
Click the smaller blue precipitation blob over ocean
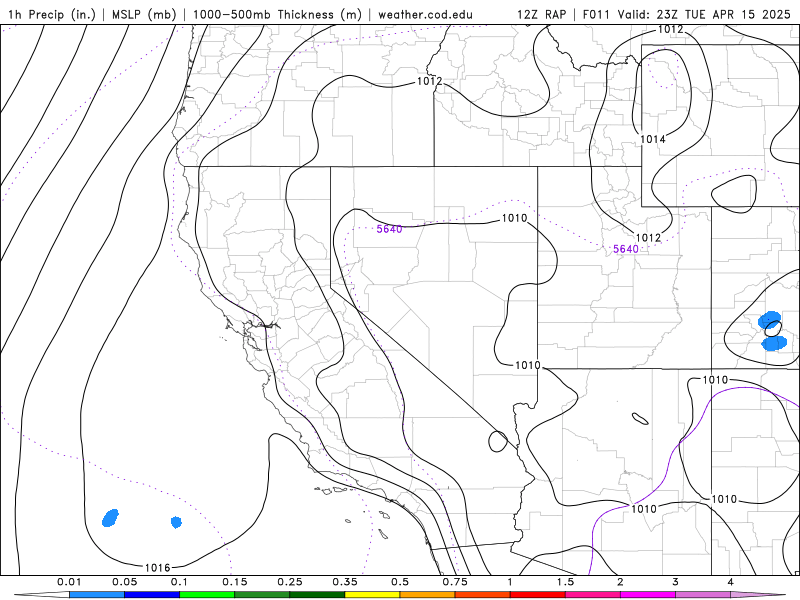(176, 522)
